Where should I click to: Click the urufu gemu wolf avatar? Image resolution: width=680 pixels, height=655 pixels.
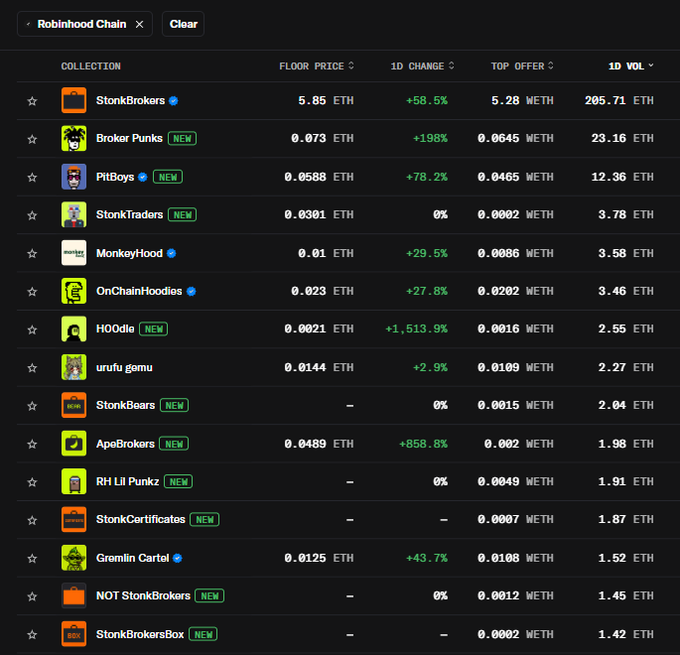[x=74, y=367]
